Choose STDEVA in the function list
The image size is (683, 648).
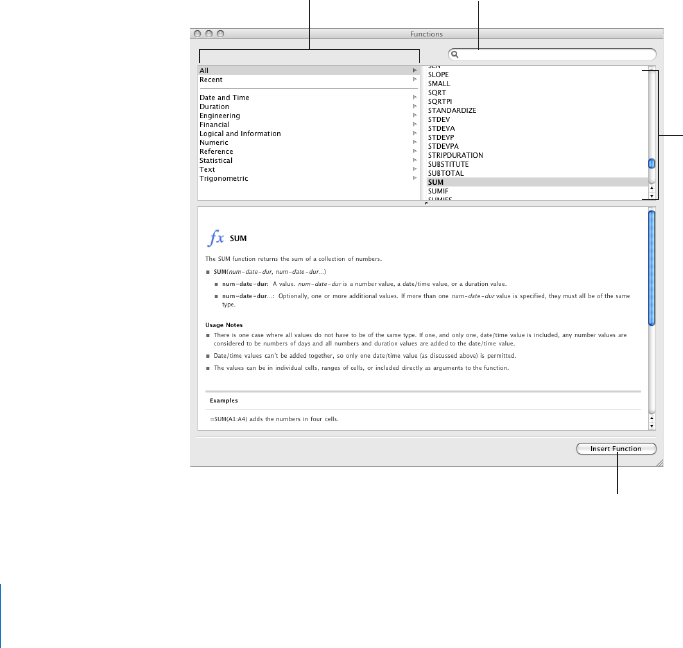point(537,128)
